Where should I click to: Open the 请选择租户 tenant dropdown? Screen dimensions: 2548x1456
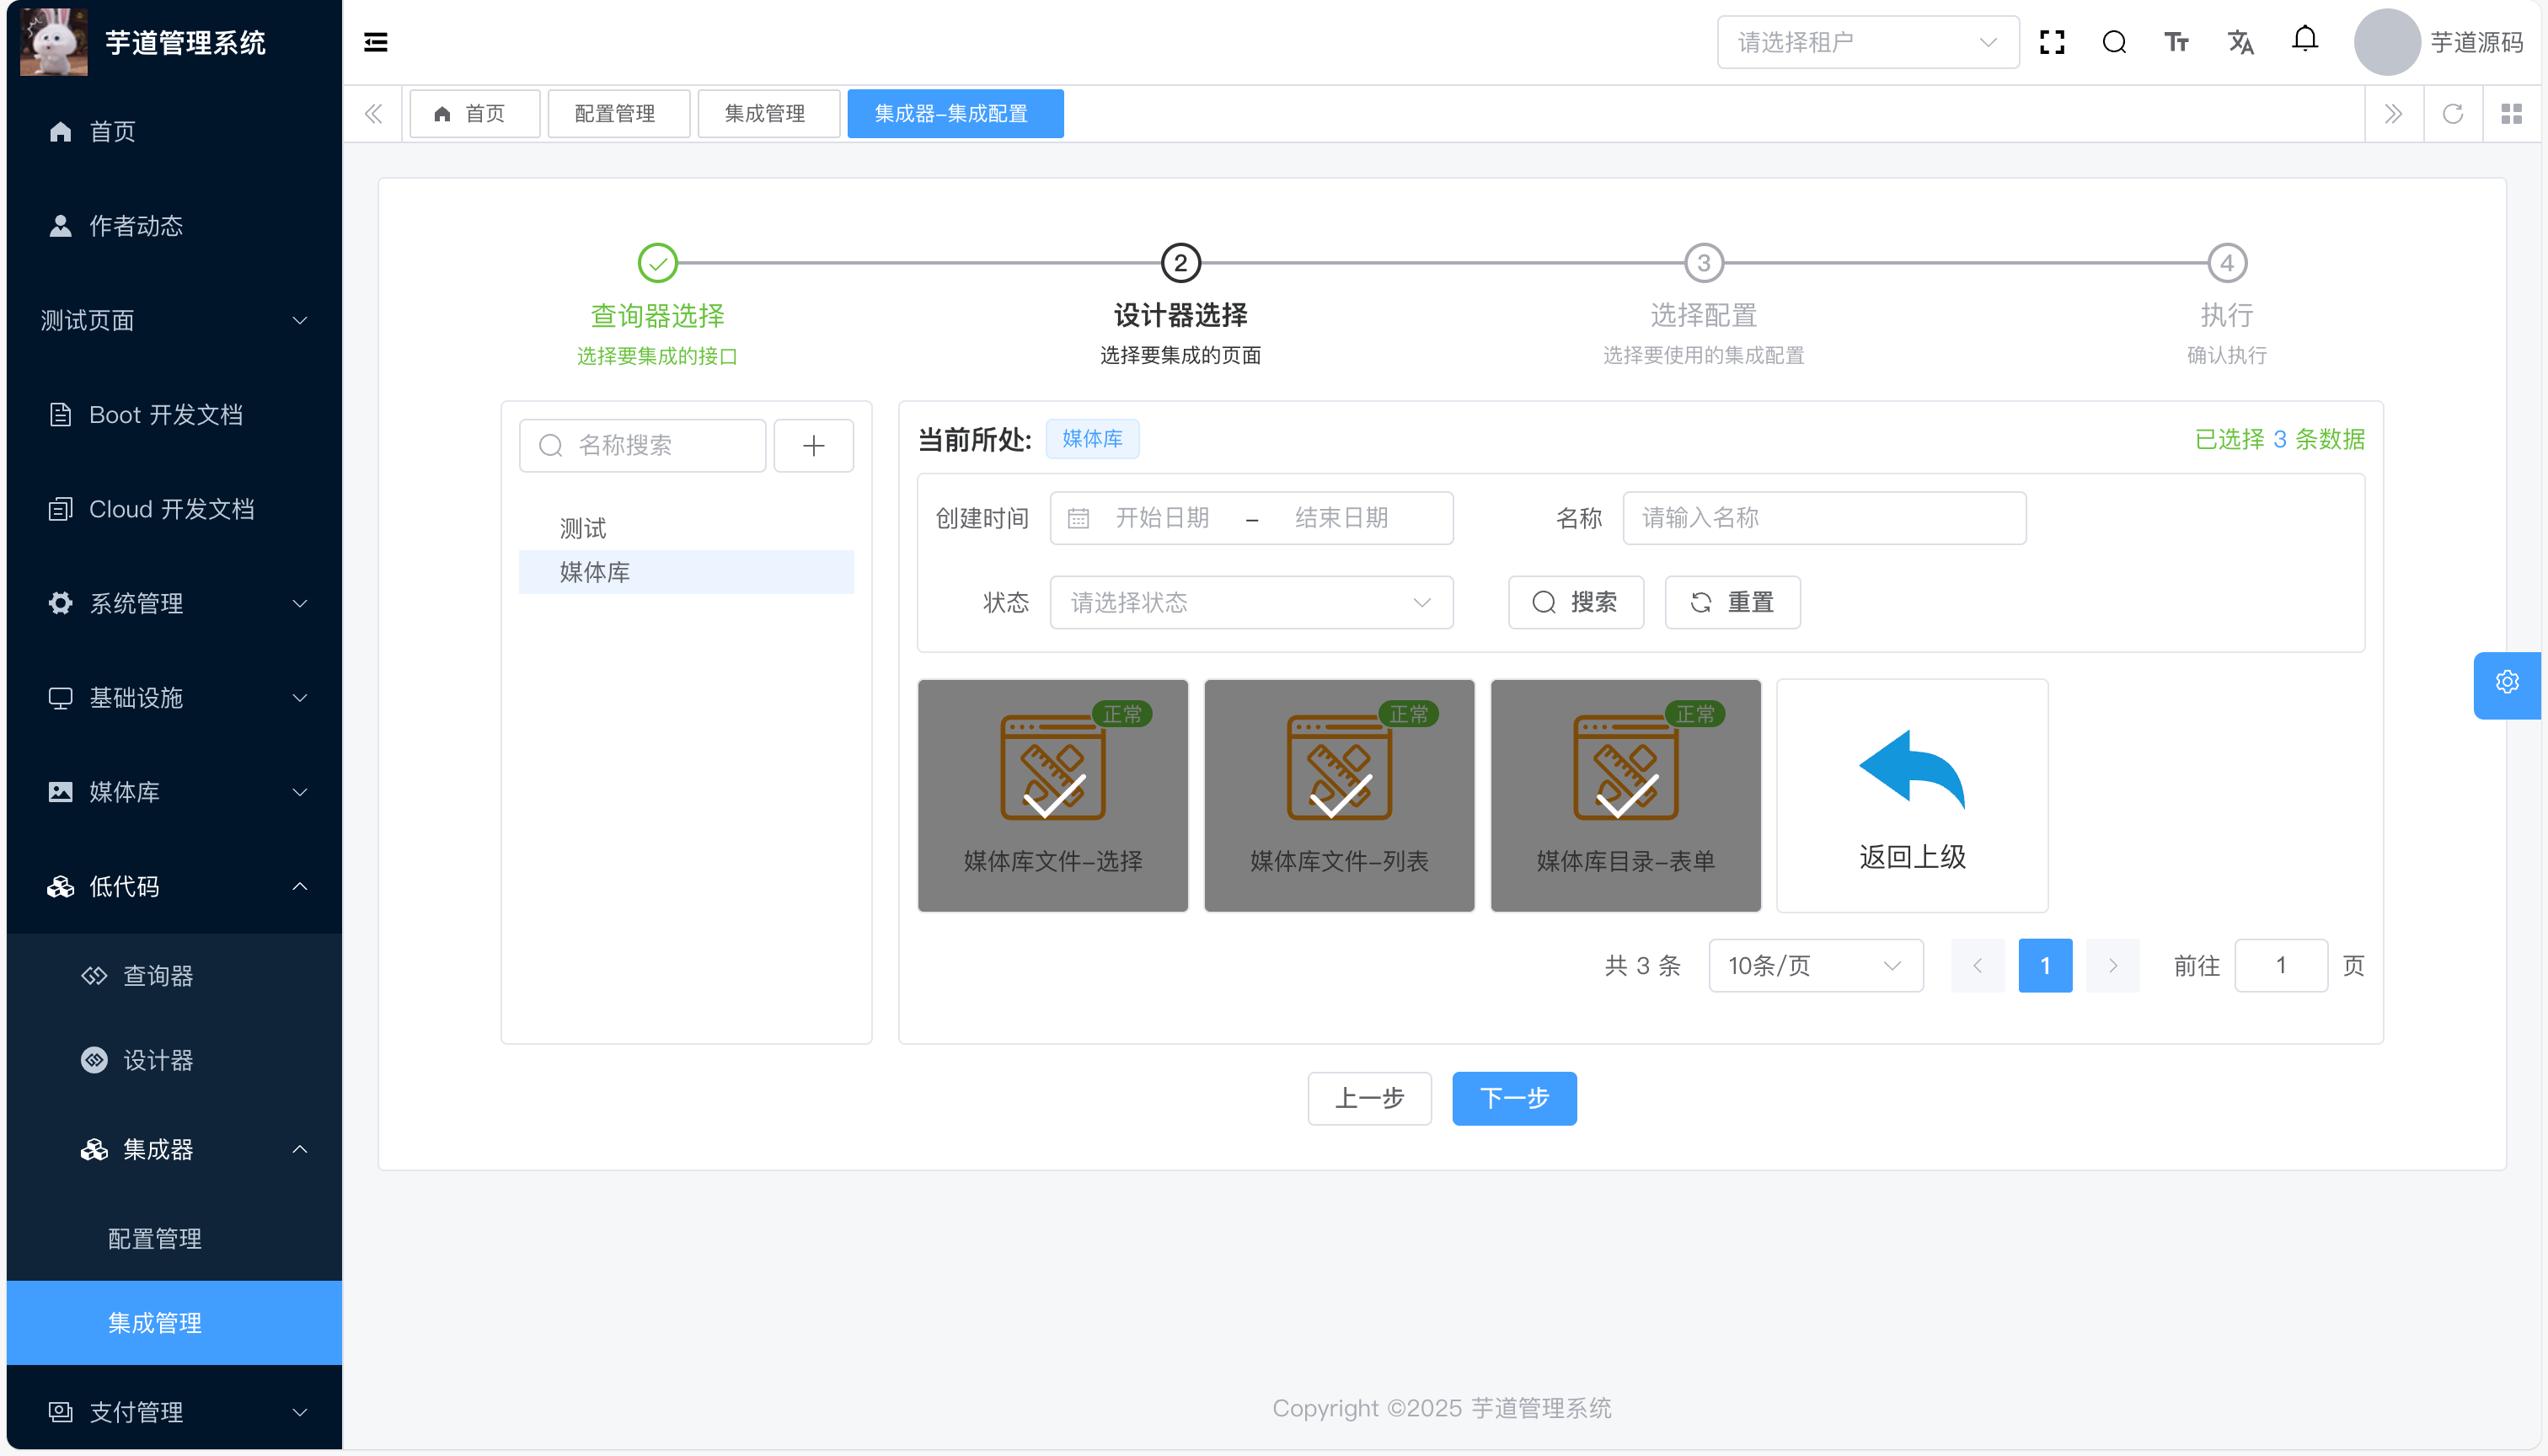click(x=1866, y=42)
